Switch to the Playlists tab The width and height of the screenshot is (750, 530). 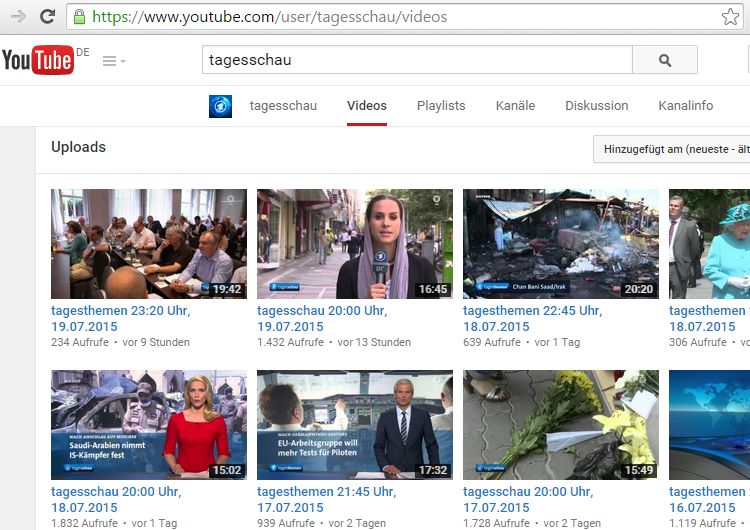point(441,106)
